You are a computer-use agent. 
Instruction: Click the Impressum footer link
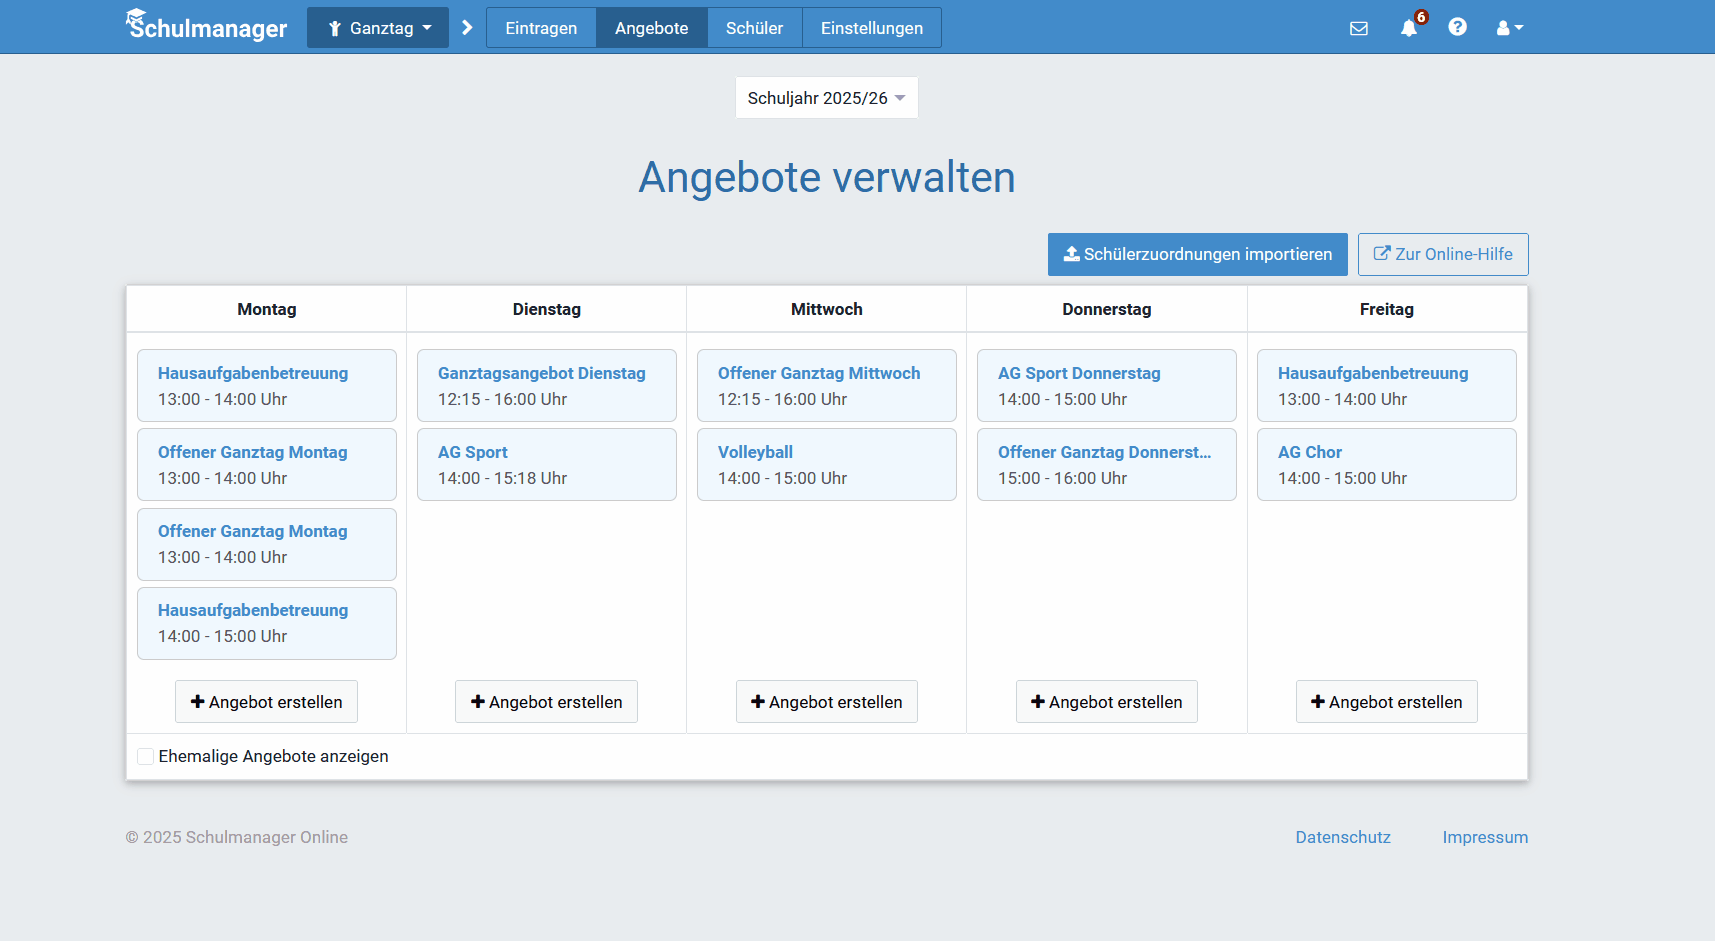(x=1484, y=837)
